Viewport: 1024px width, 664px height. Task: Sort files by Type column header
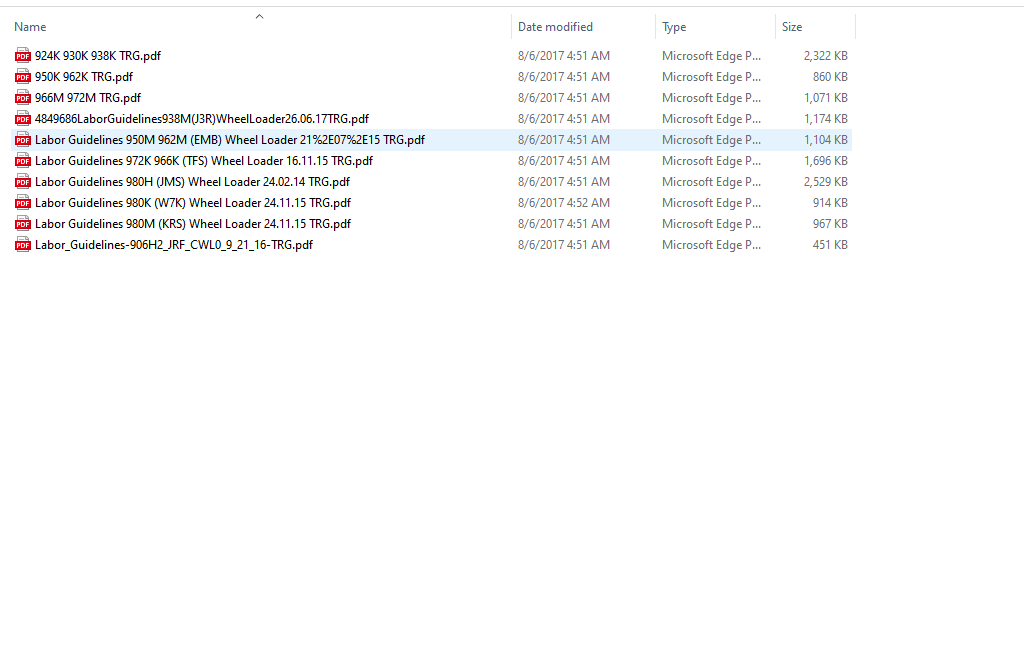point(674,27)
